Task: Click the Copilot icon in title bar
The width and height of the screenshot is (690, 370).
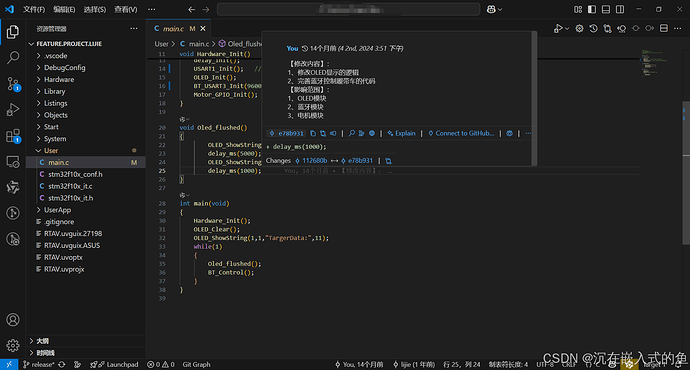Action: click(x=491, y=9)
